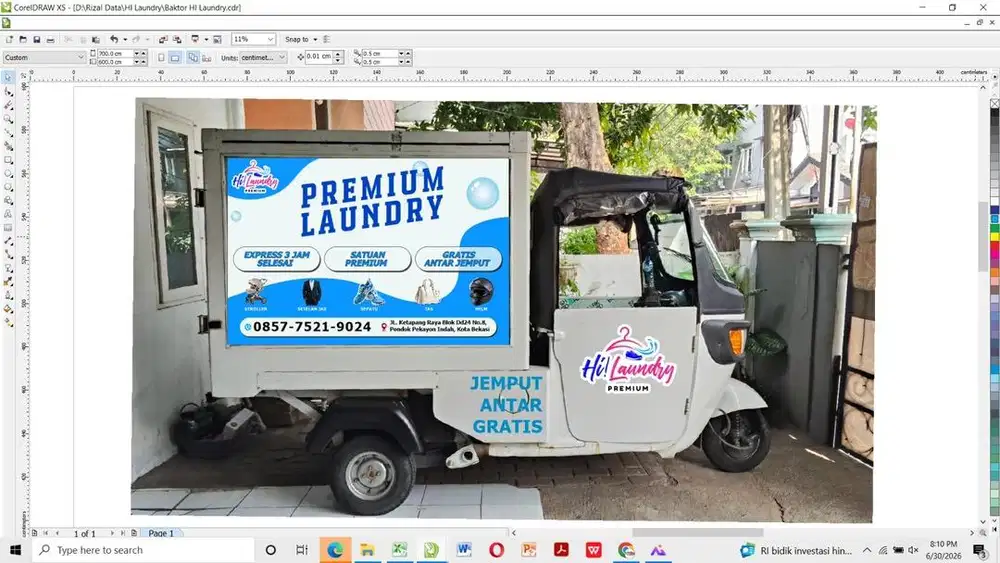The height and width of the screenshot is (563, 1000).
Task: Select the Fill tool
Action: click(8, 309)
